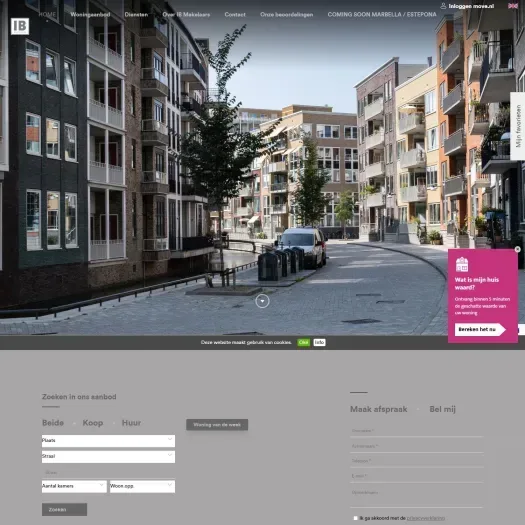The width and height of the screenshot is (525, 525).
Task: Open COMING SOON MARBELLA / ESTEPONA
Action: click(382, 14)
